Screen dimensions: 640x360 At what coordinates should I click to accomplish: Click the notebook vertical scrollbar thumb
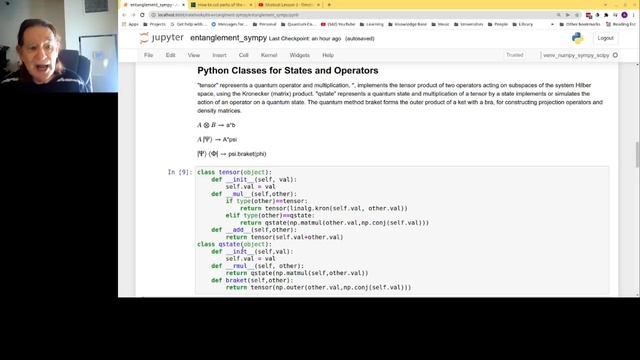click(637, 154)
